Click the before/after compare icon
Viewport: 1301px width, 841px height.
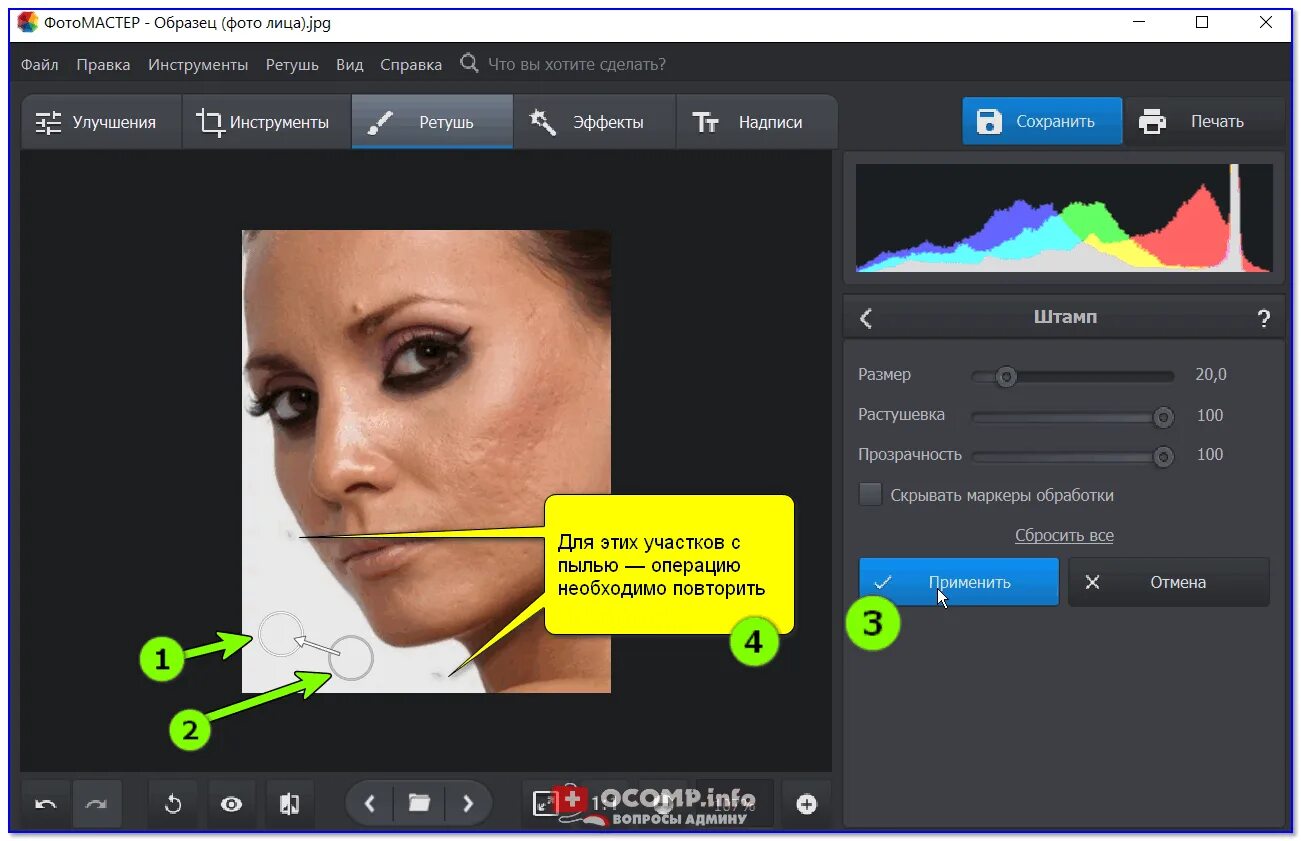290,804
